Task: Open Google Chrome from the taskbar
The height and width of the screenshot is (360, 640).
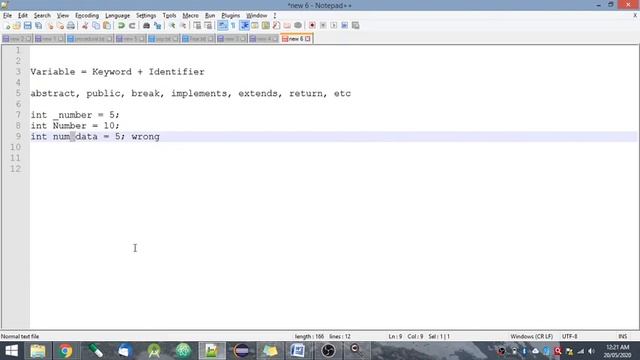Action: [x=65, y=351]
